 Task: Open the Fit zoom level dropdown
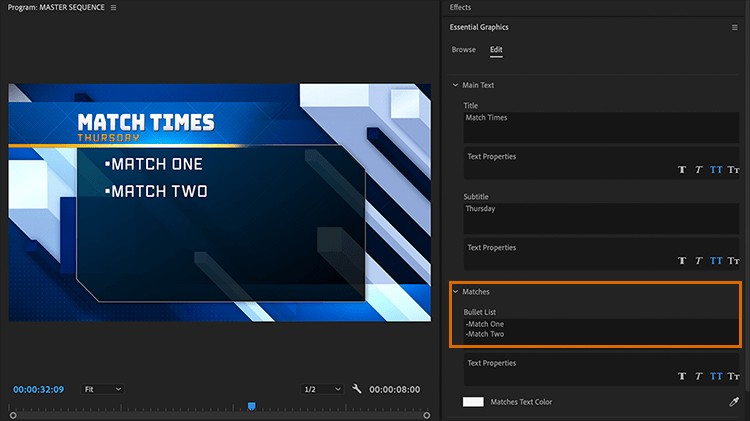[102, 389]
